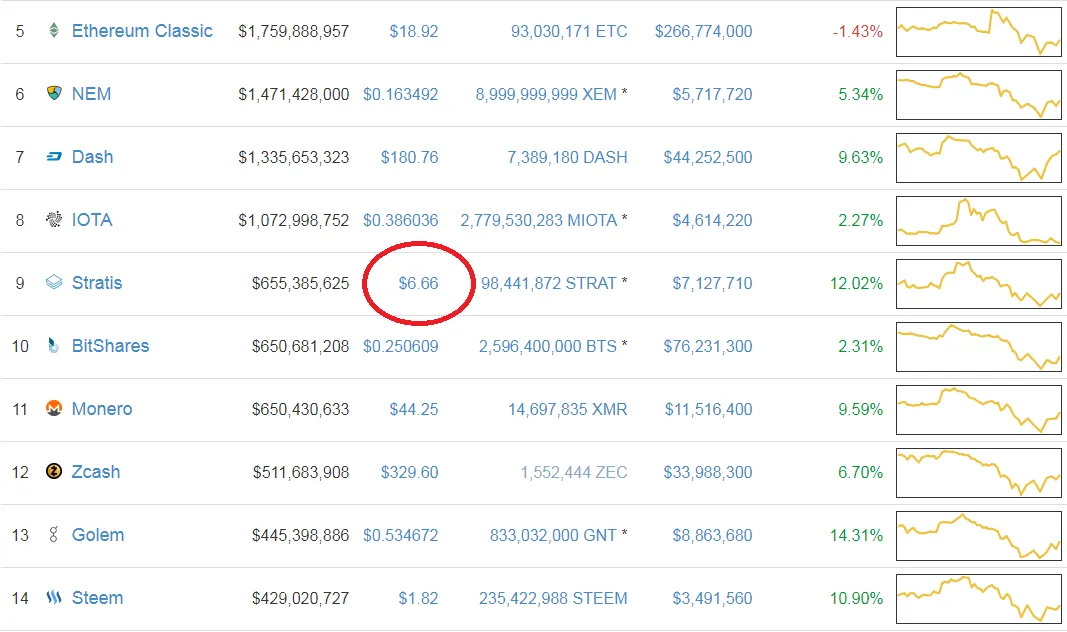Click Ethereum Classic price $18.92
1067x632 pixels.
click(414, 31)
